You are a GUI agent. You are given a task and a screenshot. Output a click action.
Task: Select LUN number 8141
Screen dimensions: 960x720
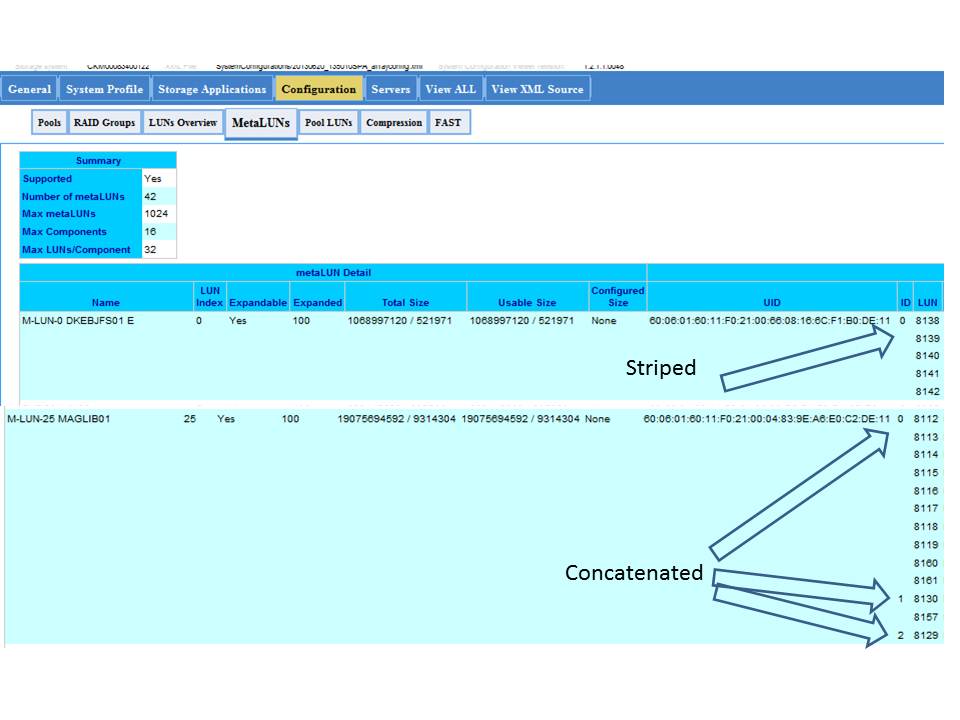[928, 374]
